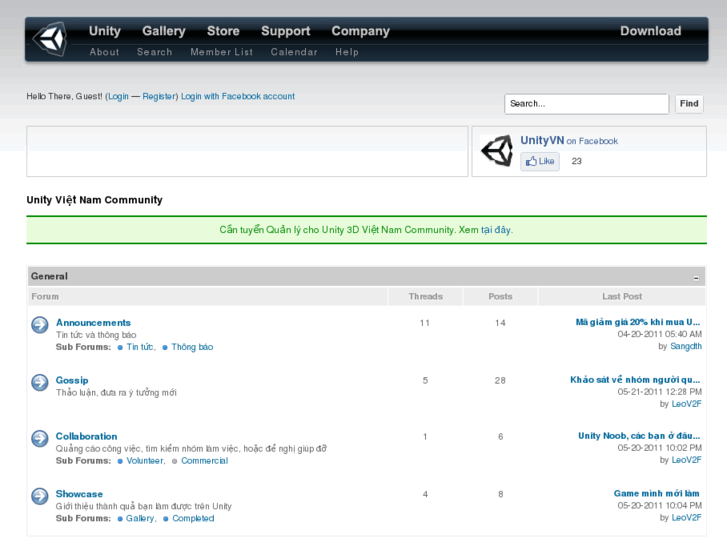The height and width of the screenshot is (545, 727).
Task: Open the Gossip forum
Action: click(x=72, y=380)
